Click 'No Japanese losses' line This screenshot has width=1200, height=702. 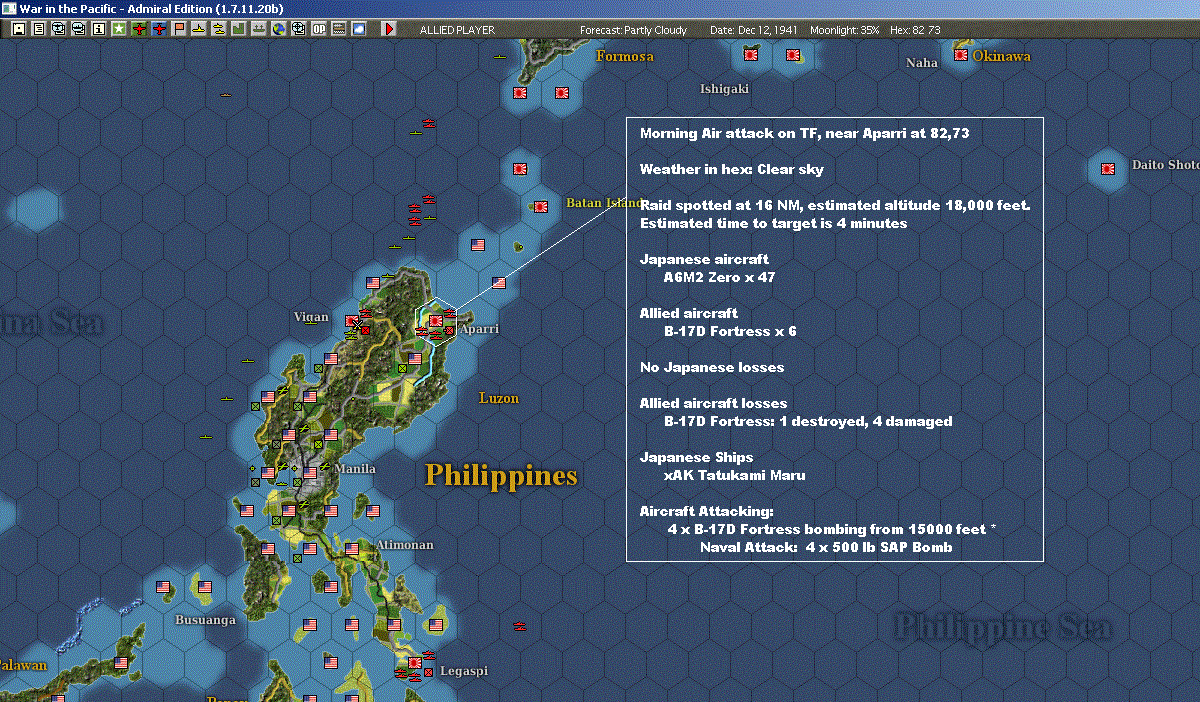(712, 367)
